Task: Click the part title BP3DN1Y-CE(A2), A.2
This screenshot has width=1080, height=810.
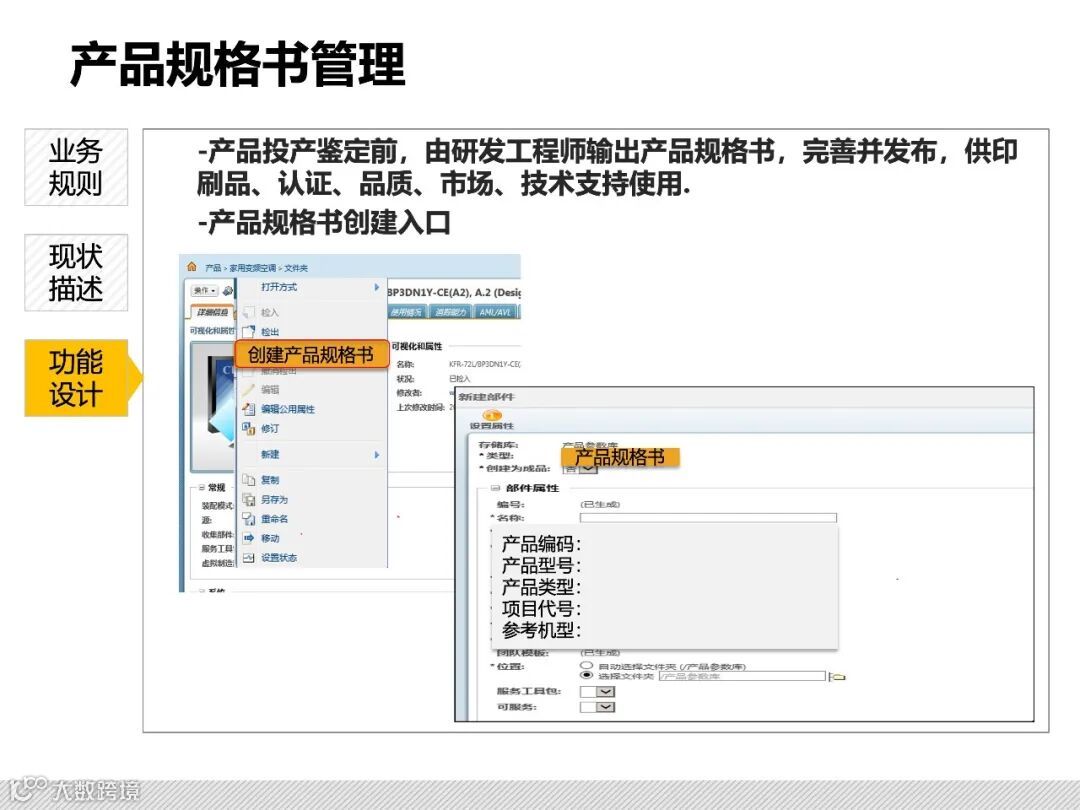Action: [x=454, y=292]
